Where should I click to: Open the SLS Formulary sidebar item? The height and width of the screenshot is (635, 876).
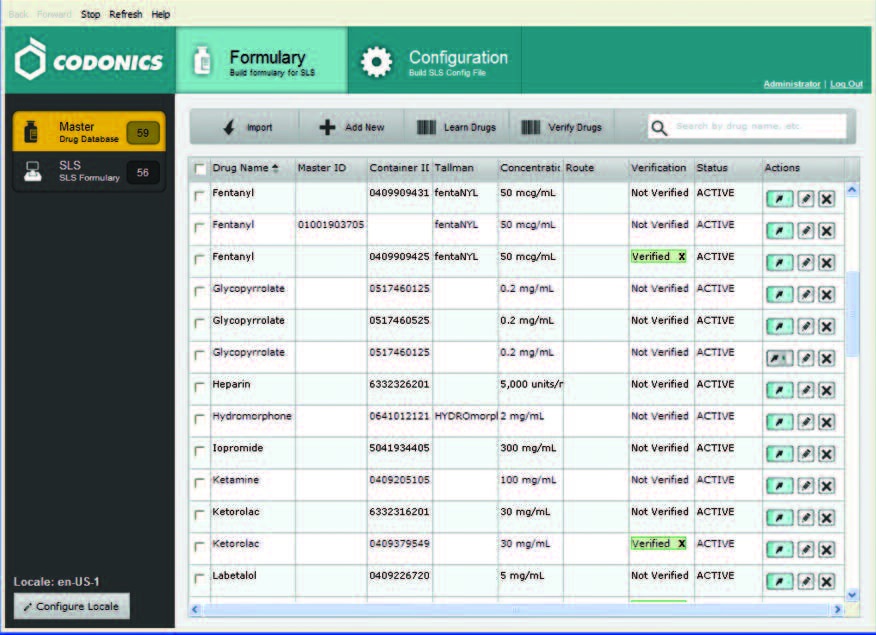[89, 171]
